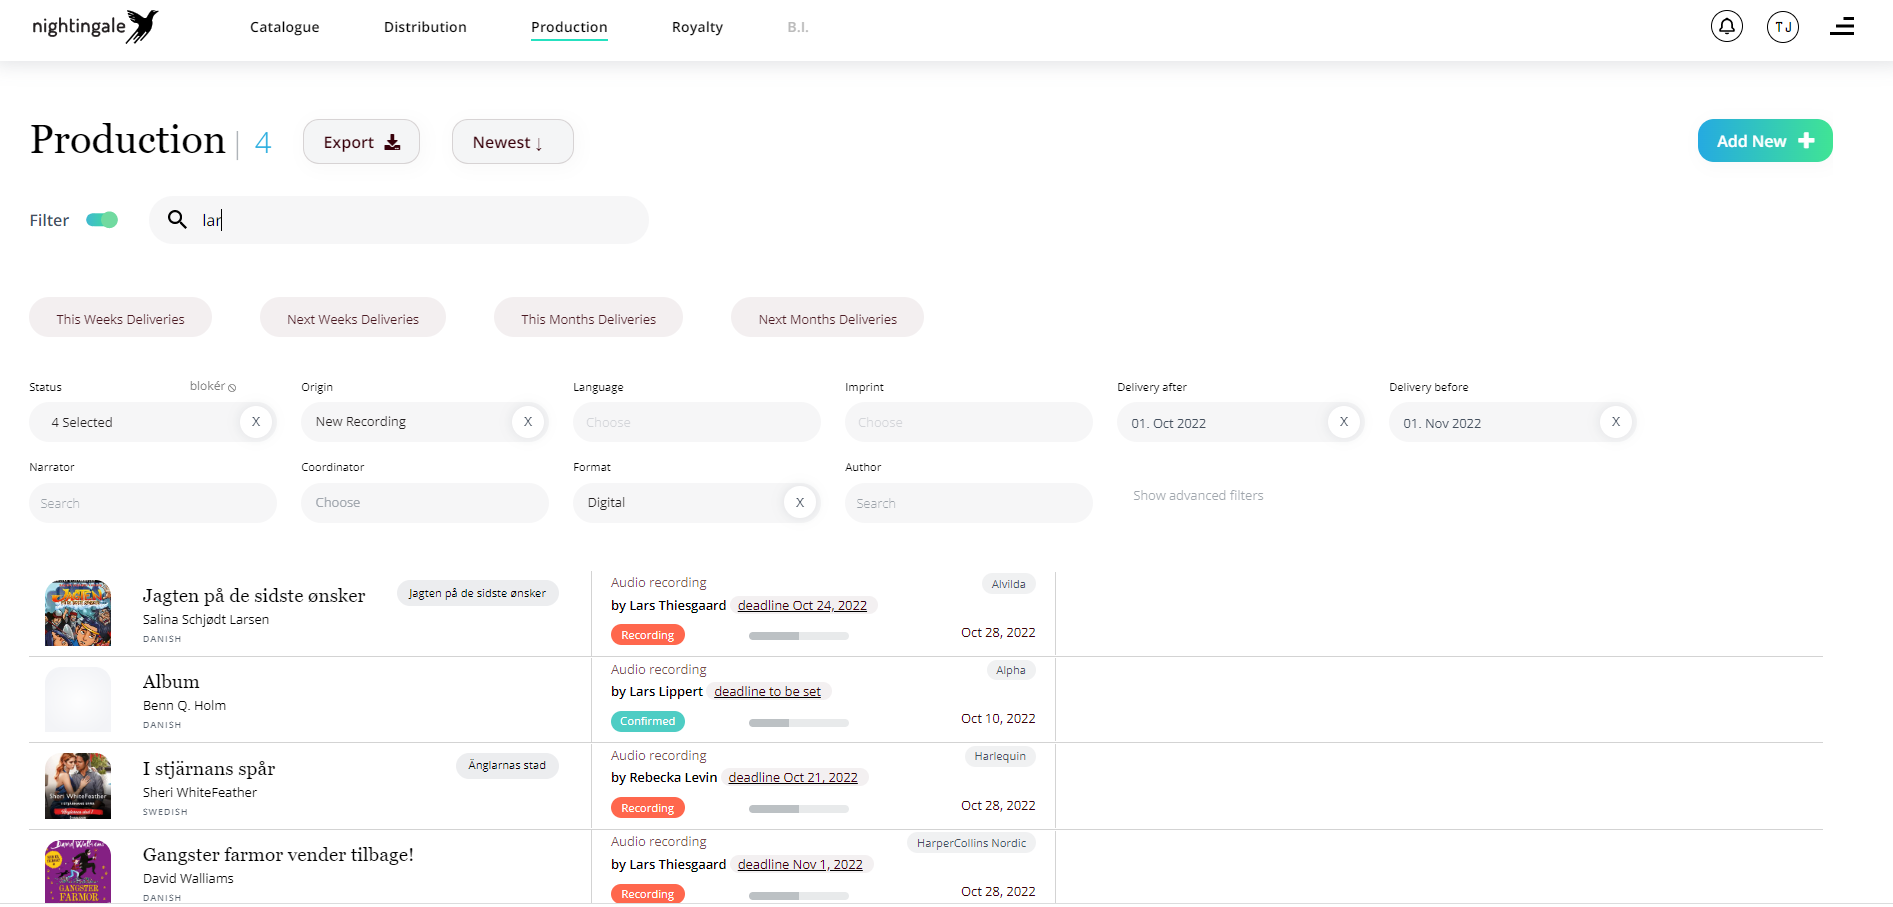Click progress bar on the Album row
1893x907 pixels.
[798, 722]
